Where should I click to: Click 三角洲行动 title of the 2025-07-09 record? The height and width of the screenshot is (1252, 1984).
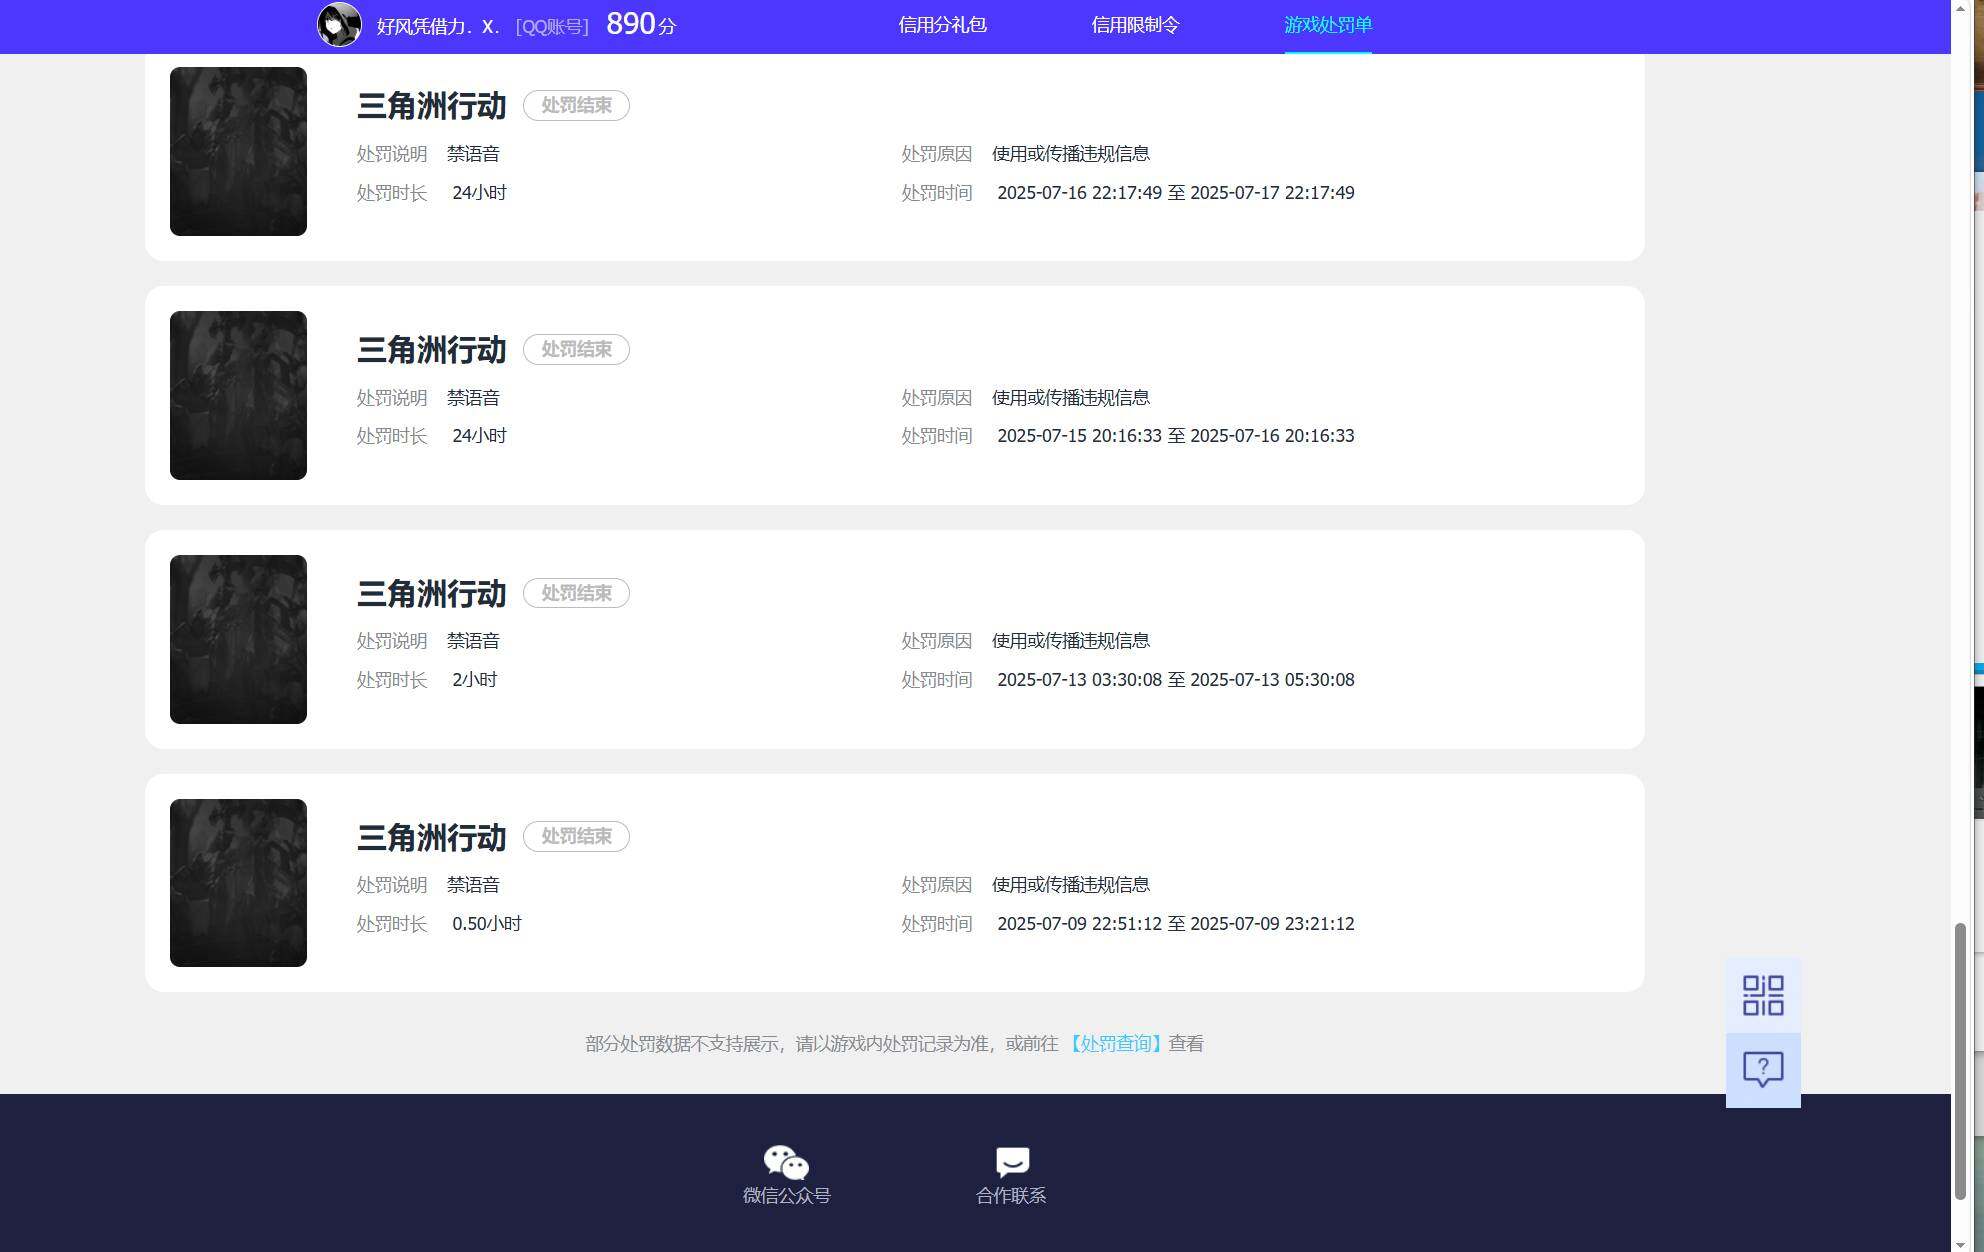[431, 837]
